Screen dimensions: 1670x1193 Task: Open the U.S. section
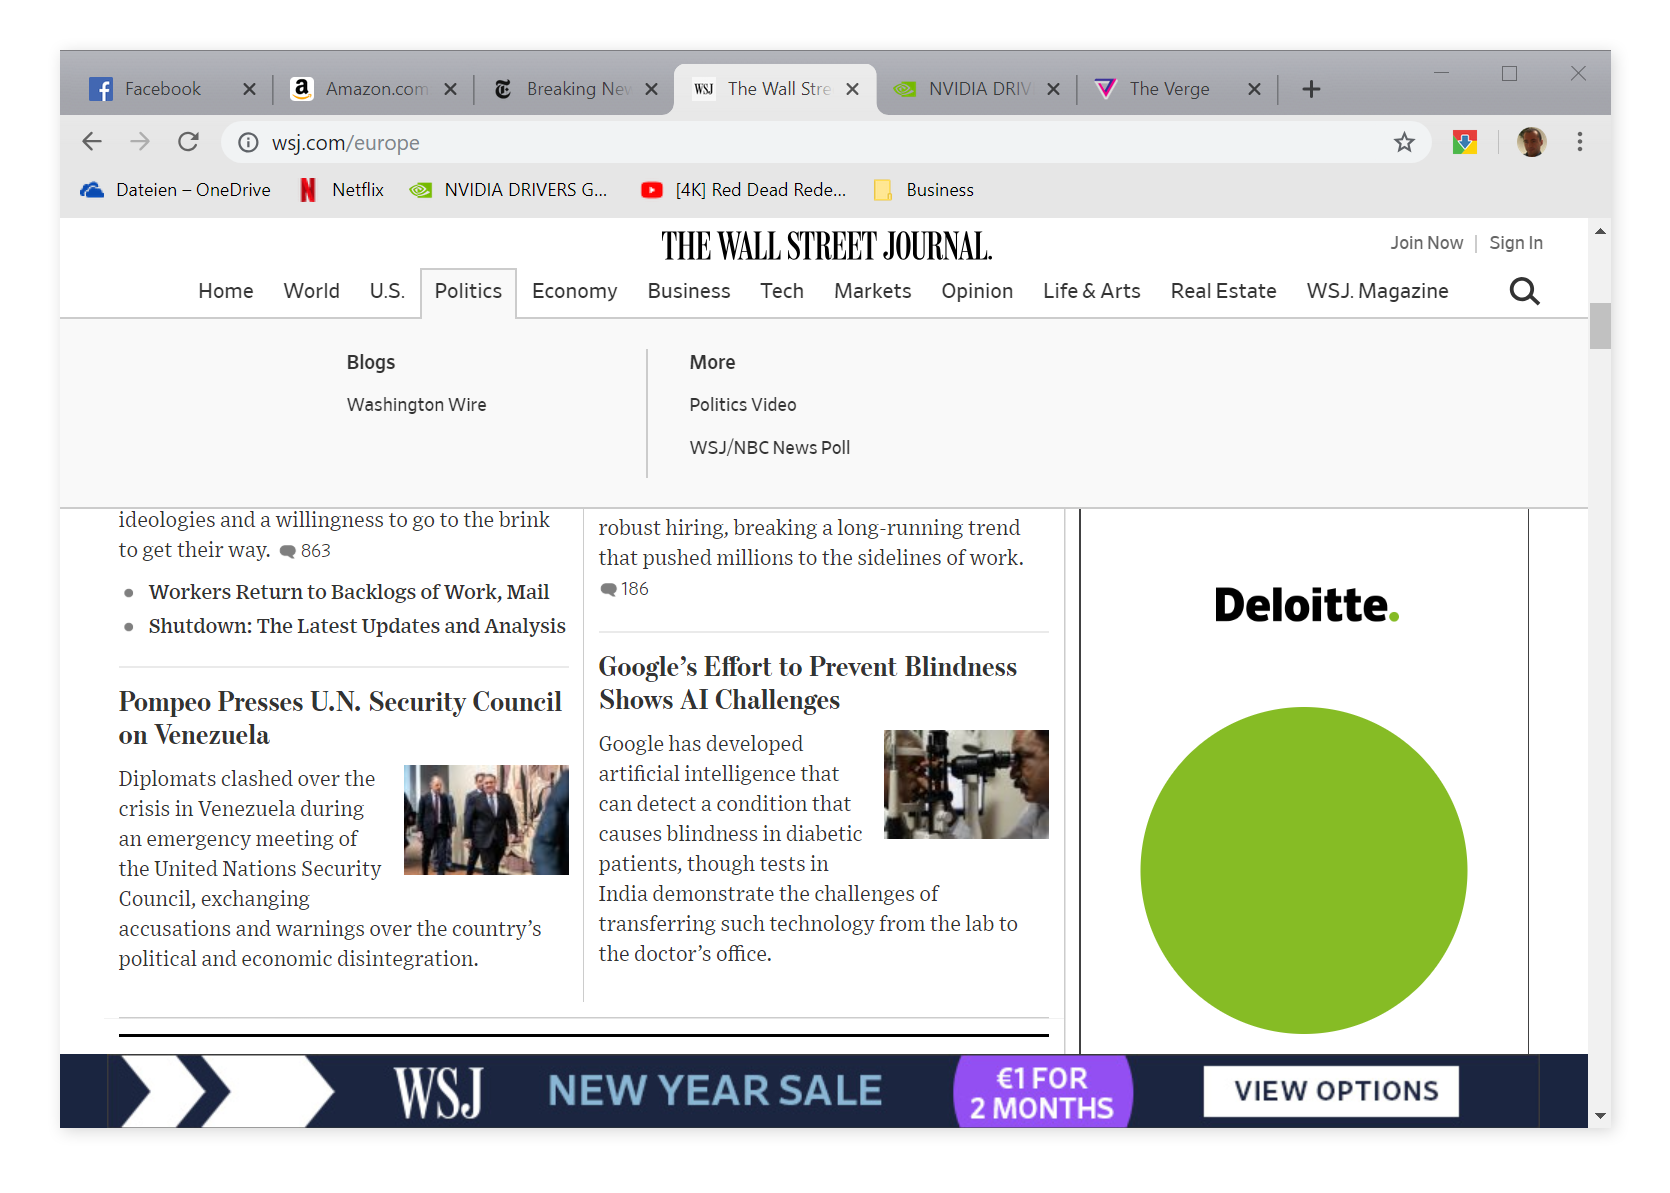pos(387,291)
